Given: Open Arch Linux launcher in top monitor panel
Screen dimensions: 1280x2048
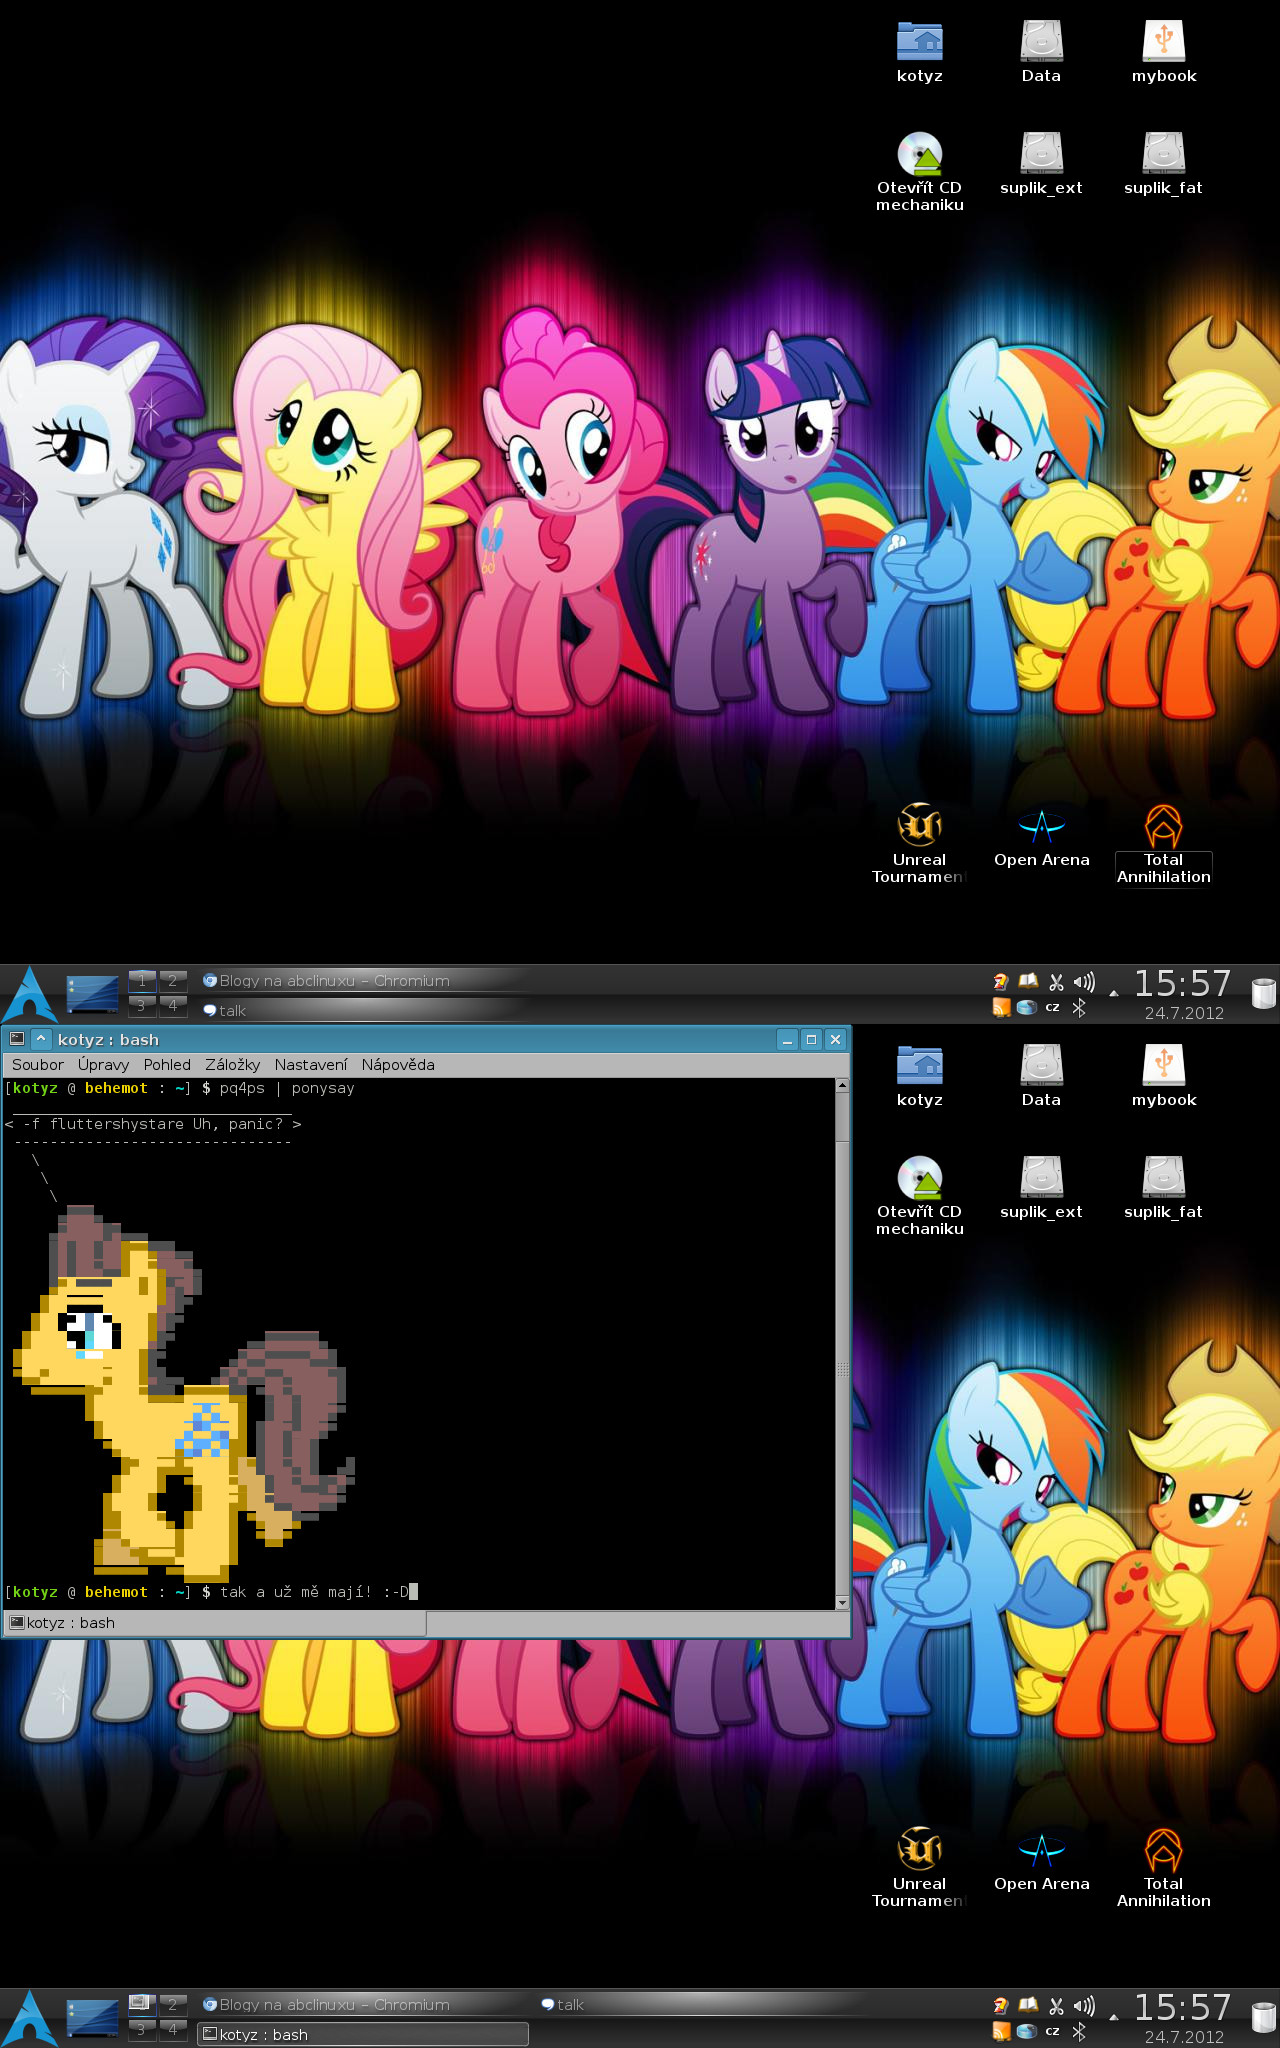Looking at the screenshot, I should pos(30,994).
